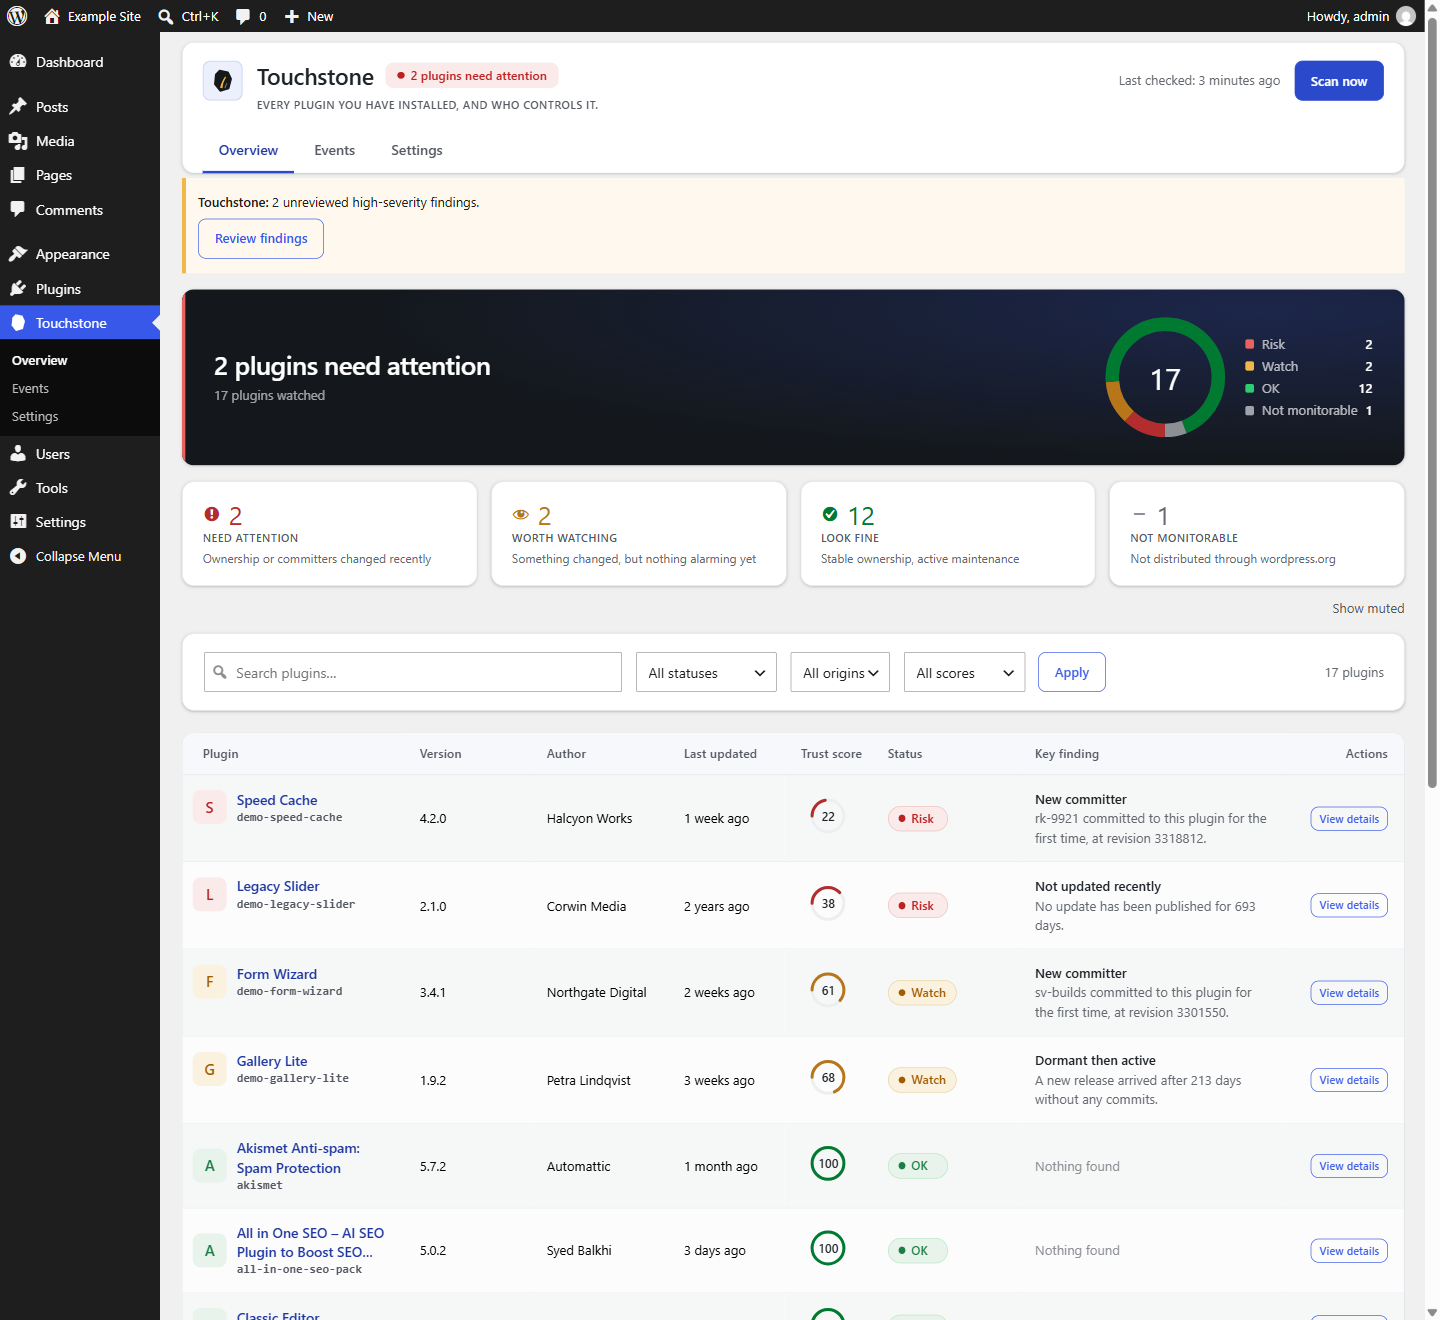Toggle Show muted plugins
This screenshot has height=1320, width=1440.
tap(1368, 608)
